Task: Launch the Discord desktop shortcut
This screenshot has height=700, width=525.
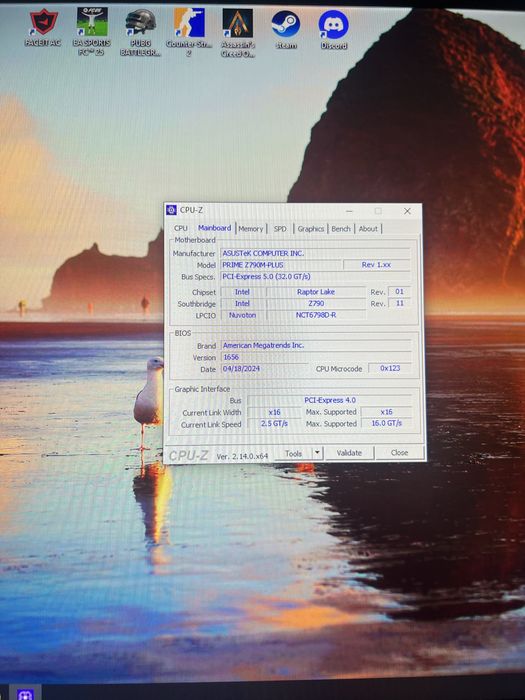Action: (x=333, y=29)
